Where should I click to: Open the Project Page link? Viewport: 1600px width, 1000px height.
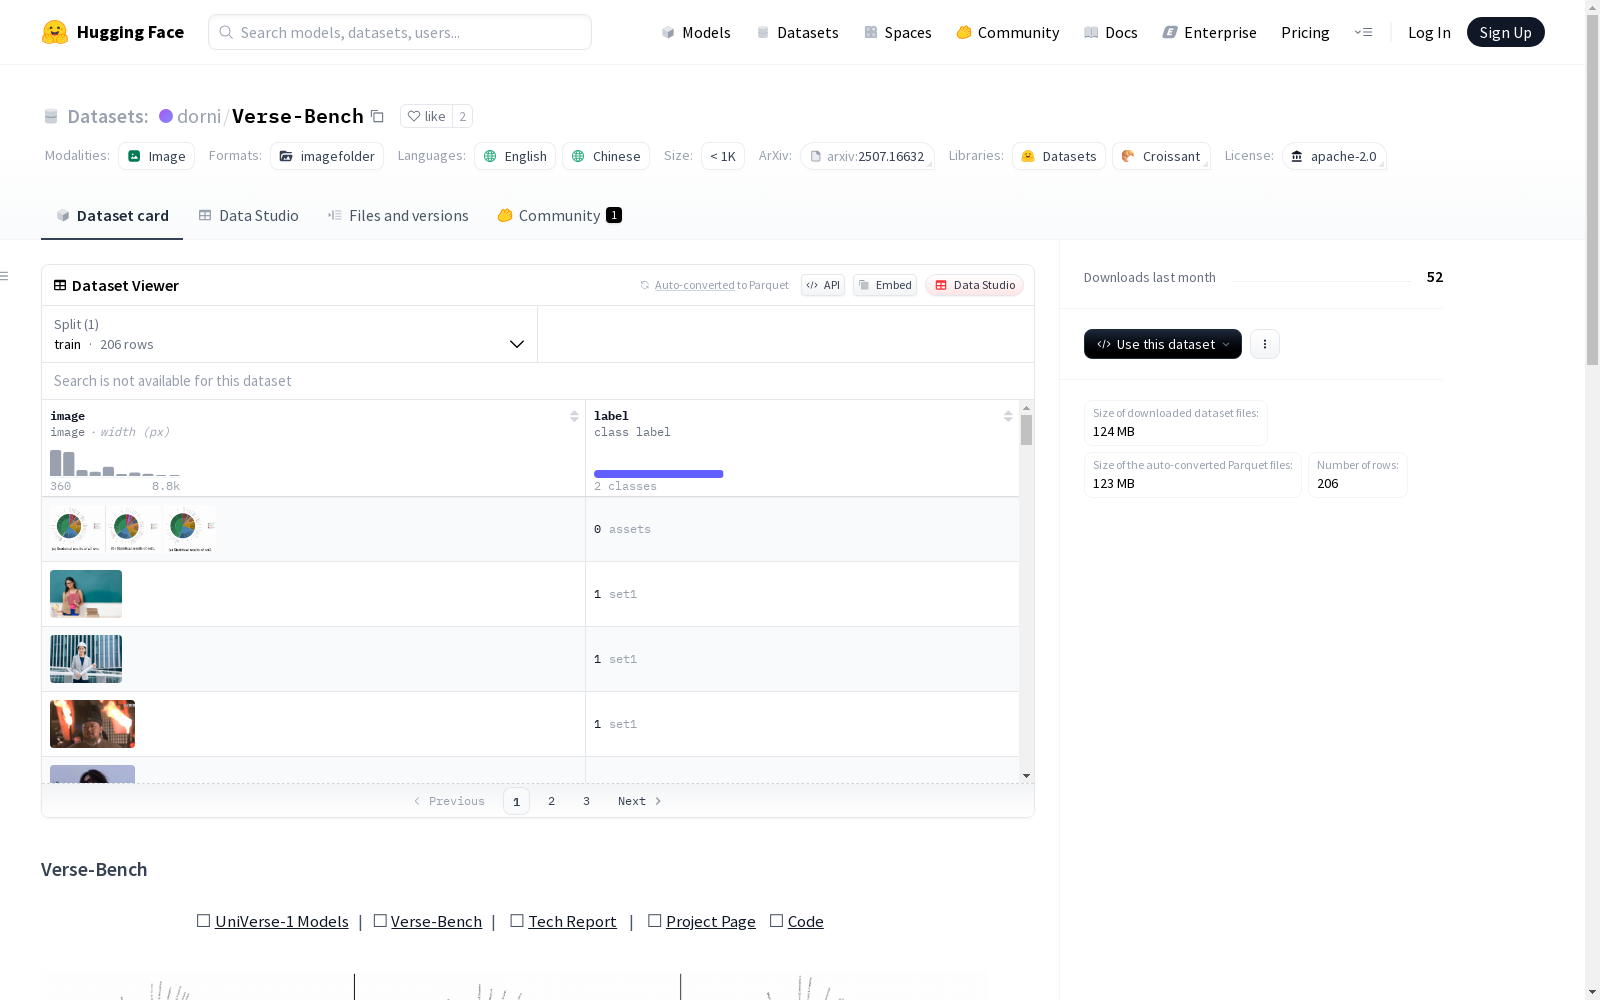[711, 921]
